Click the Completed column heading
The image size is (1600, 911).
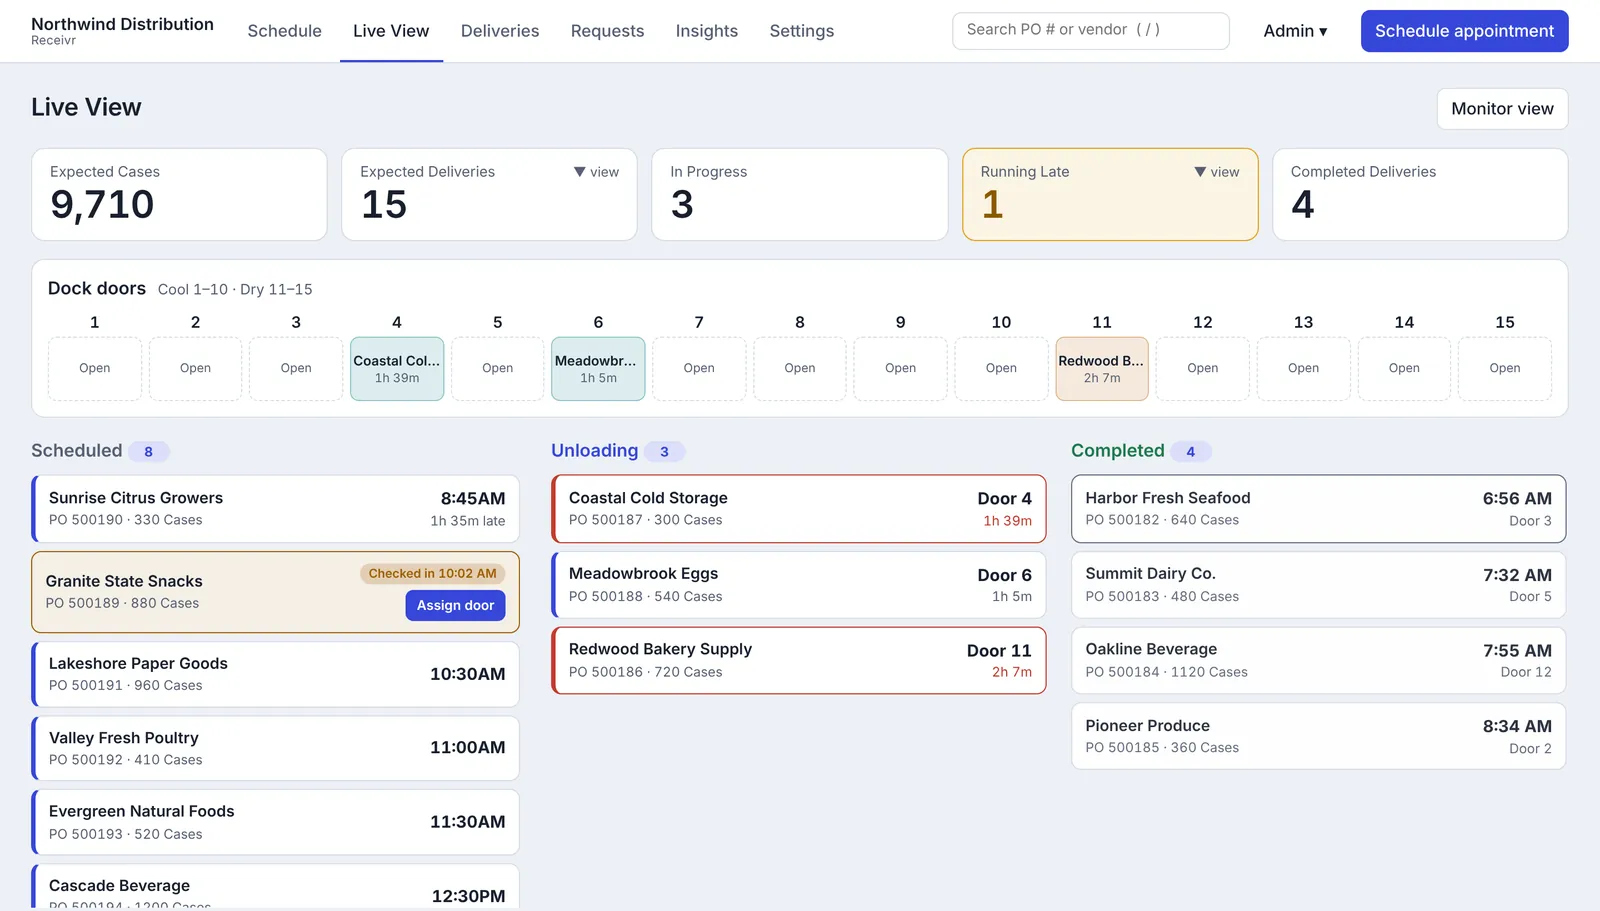1117,451
